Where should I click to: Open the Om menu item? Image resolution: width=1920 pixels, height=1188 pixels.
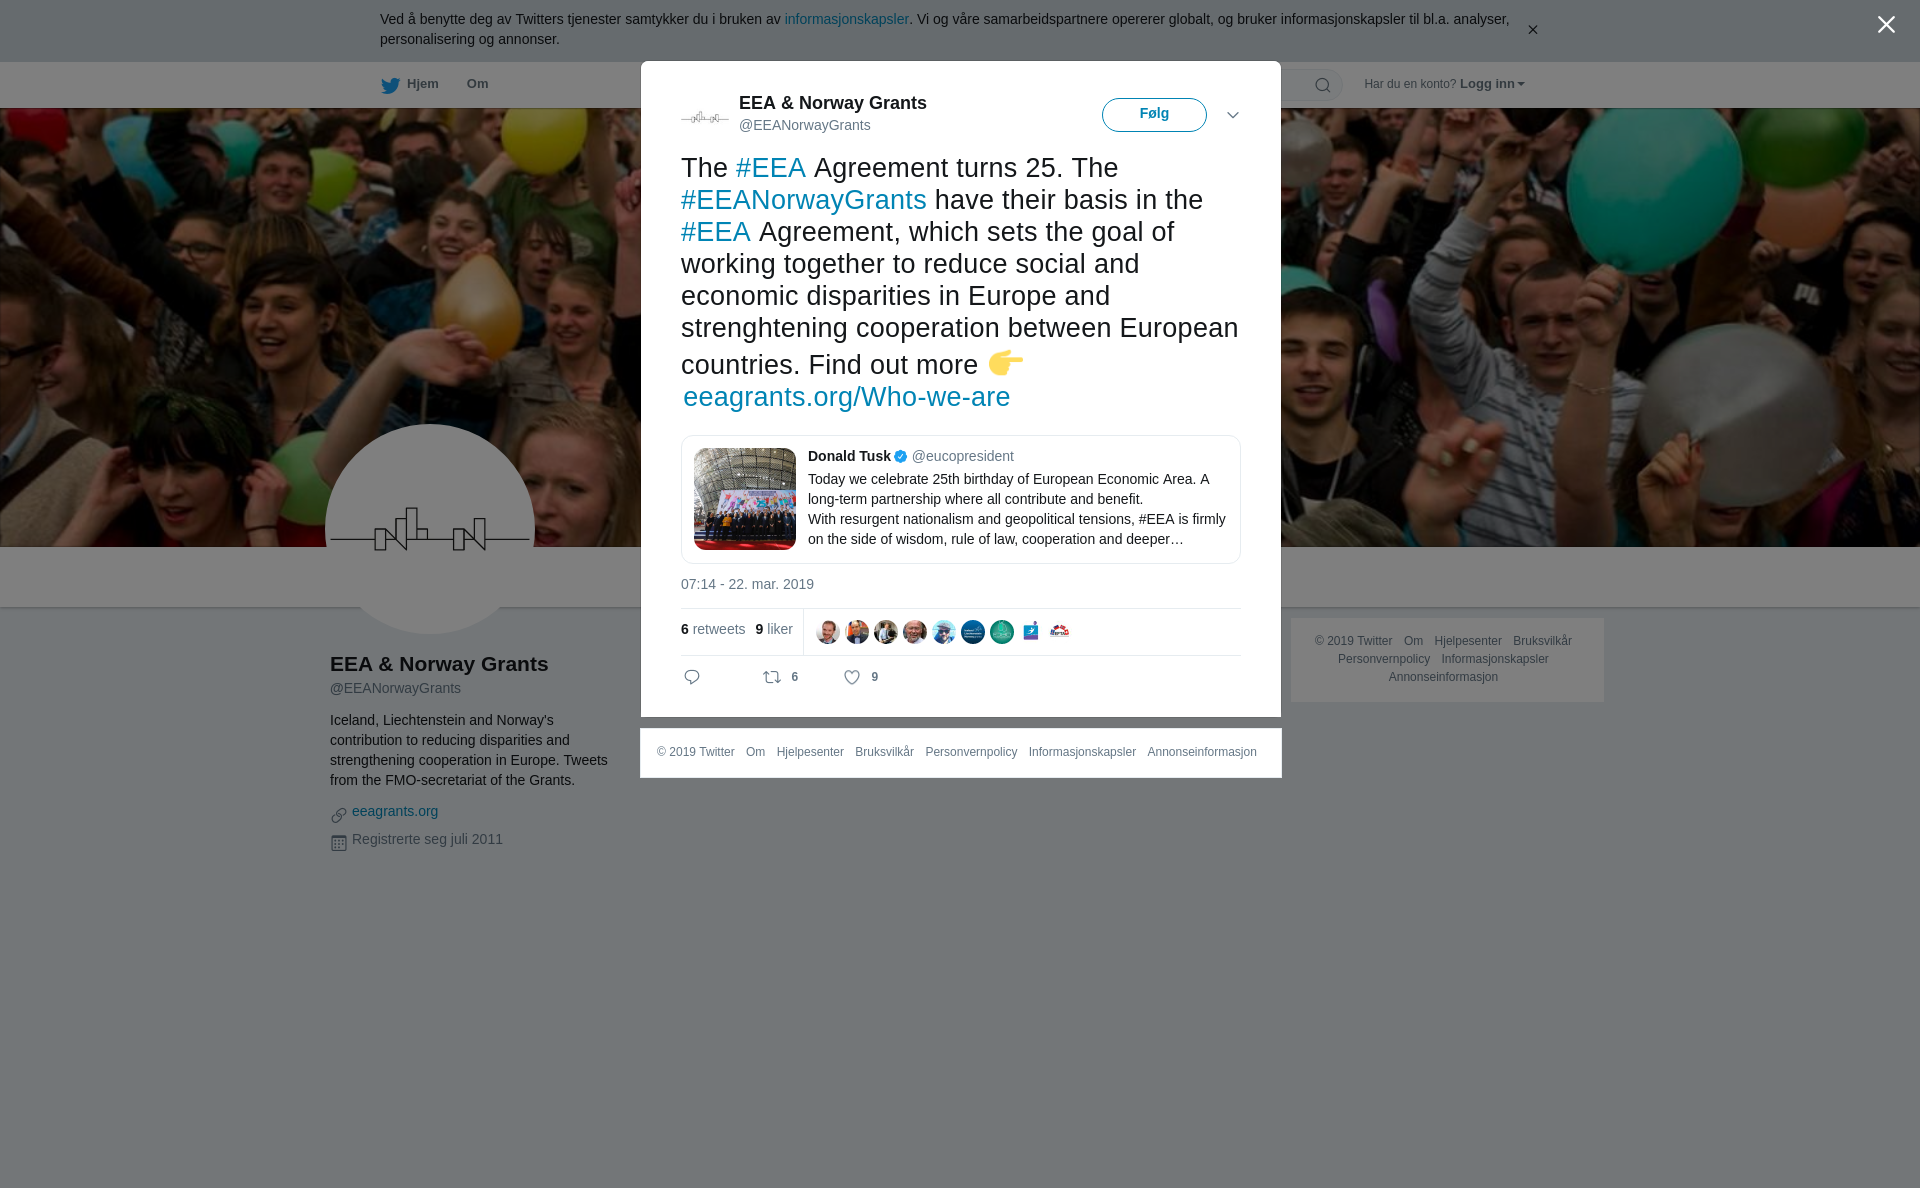[x=477, y=84]
